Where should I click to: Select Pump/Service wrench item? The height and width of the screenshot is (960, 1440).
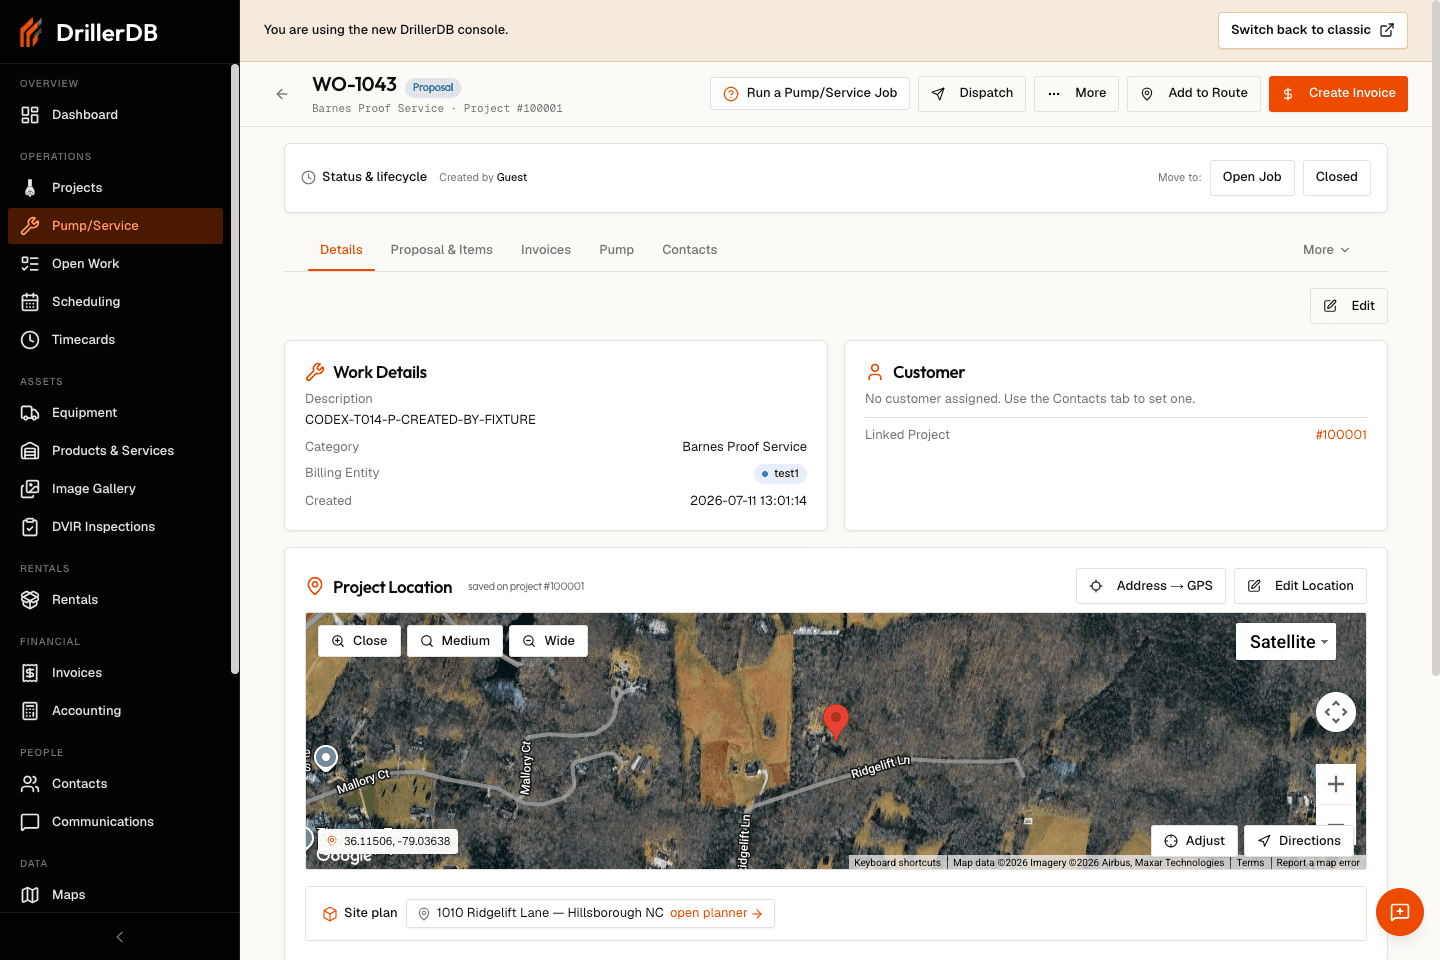coord(115,226)
